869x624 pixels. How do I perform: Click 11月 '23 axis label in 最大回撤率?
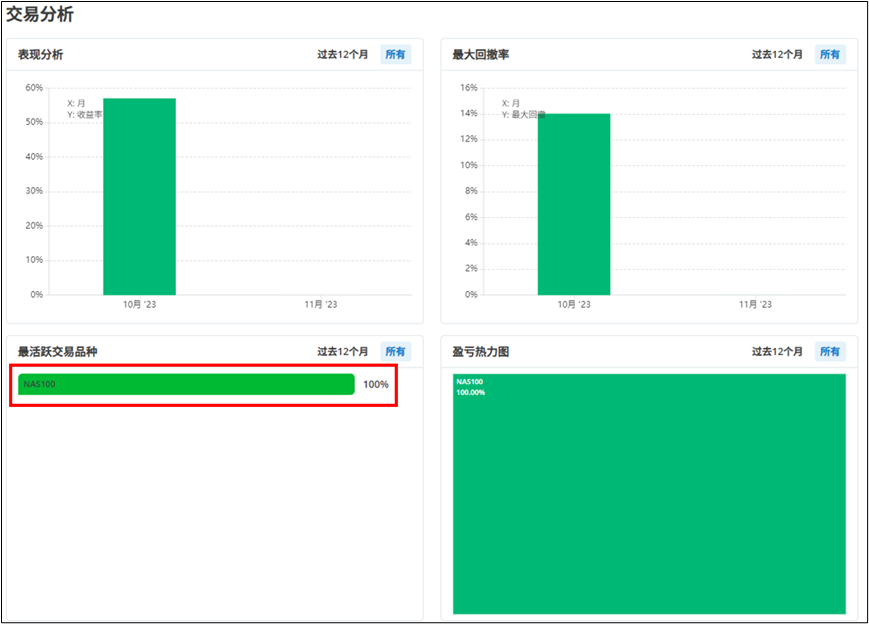(755, 305)
